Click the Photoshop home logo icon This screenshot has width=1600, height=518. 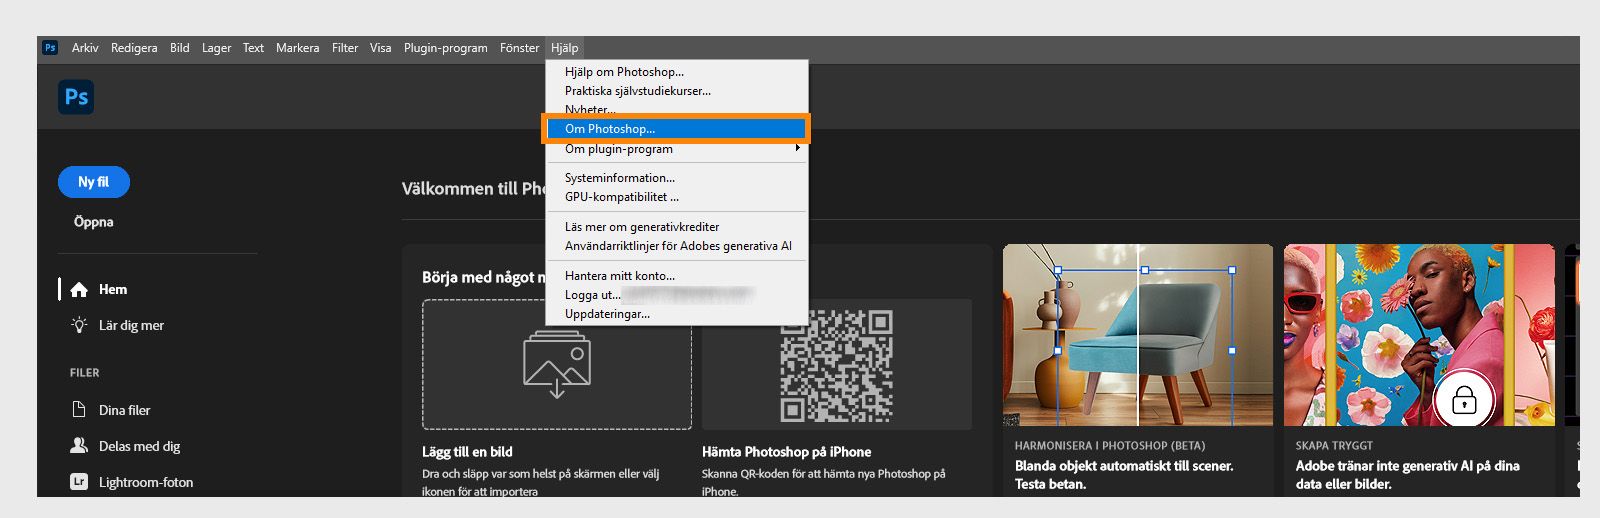[76, 97]
